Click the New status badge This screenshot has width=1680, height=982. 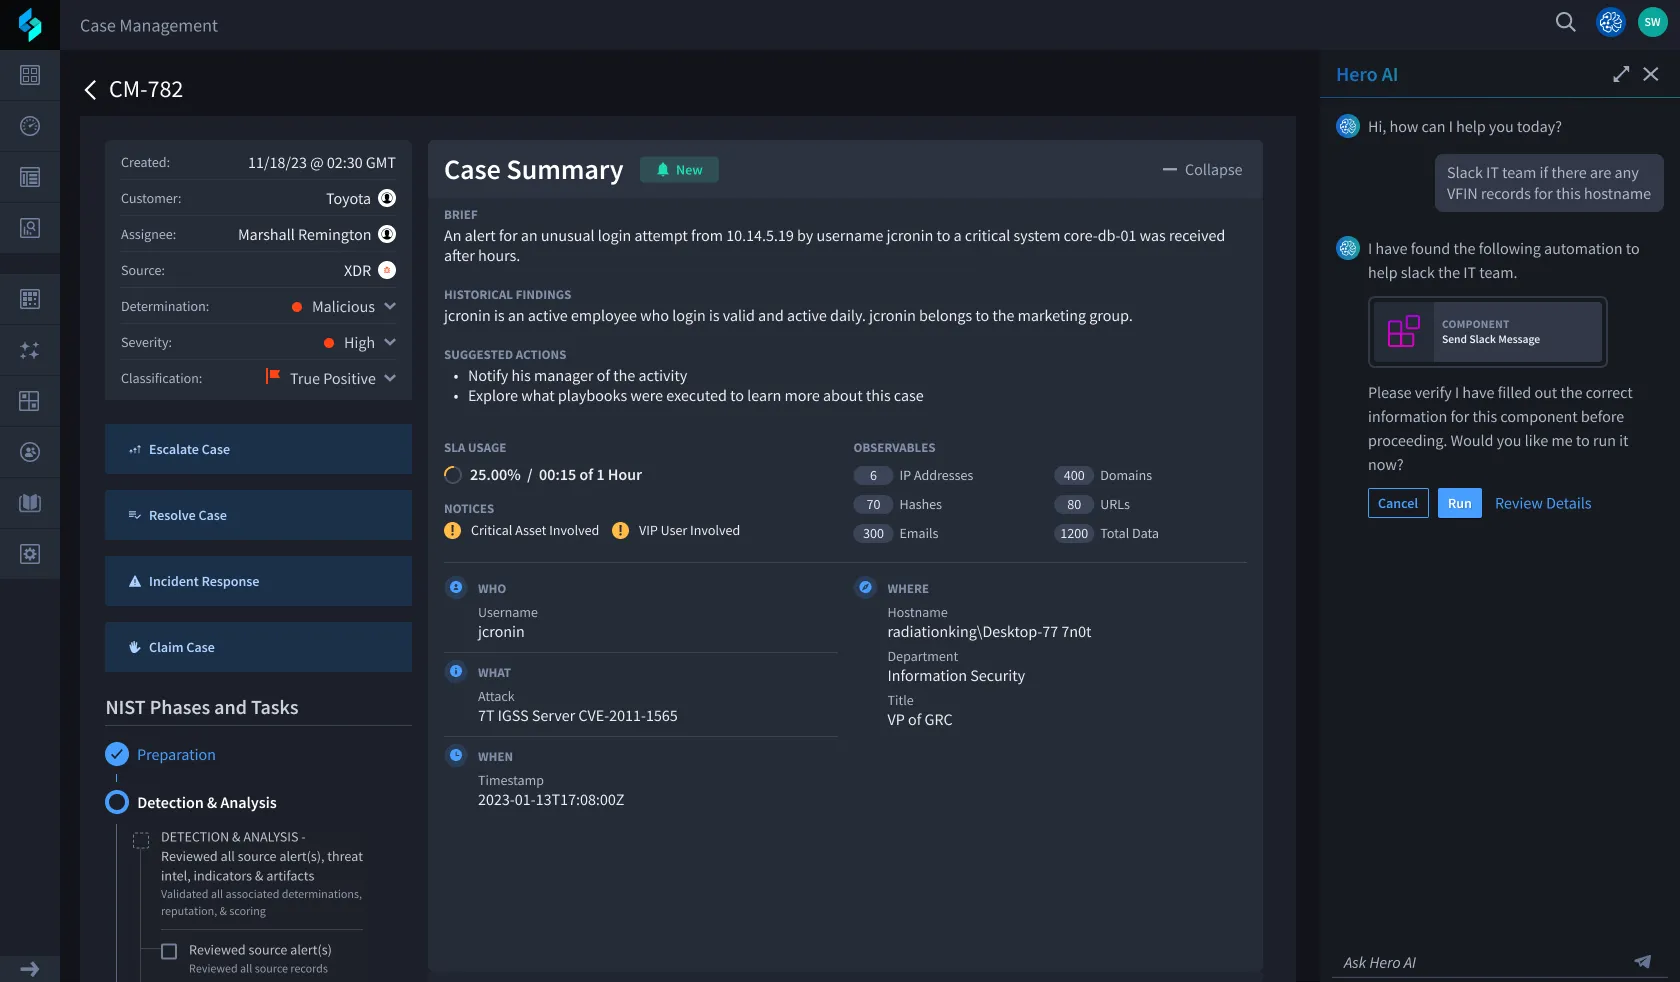pos(679,170)
